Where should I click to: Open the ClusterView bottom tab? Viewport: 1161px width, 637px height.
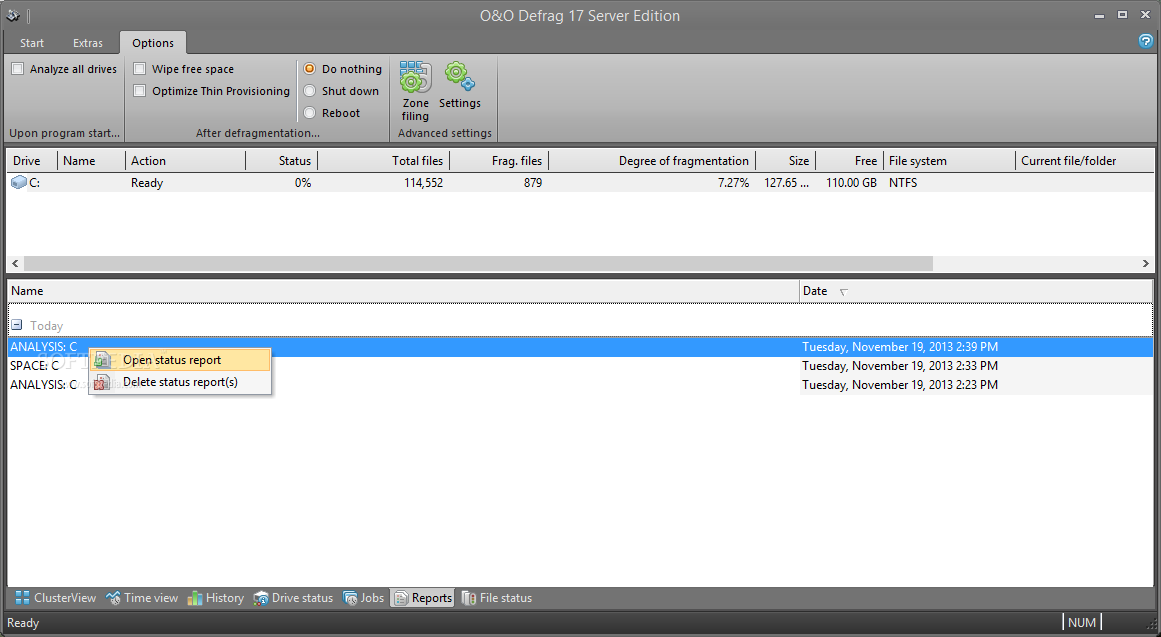click(x=56, y=598)
